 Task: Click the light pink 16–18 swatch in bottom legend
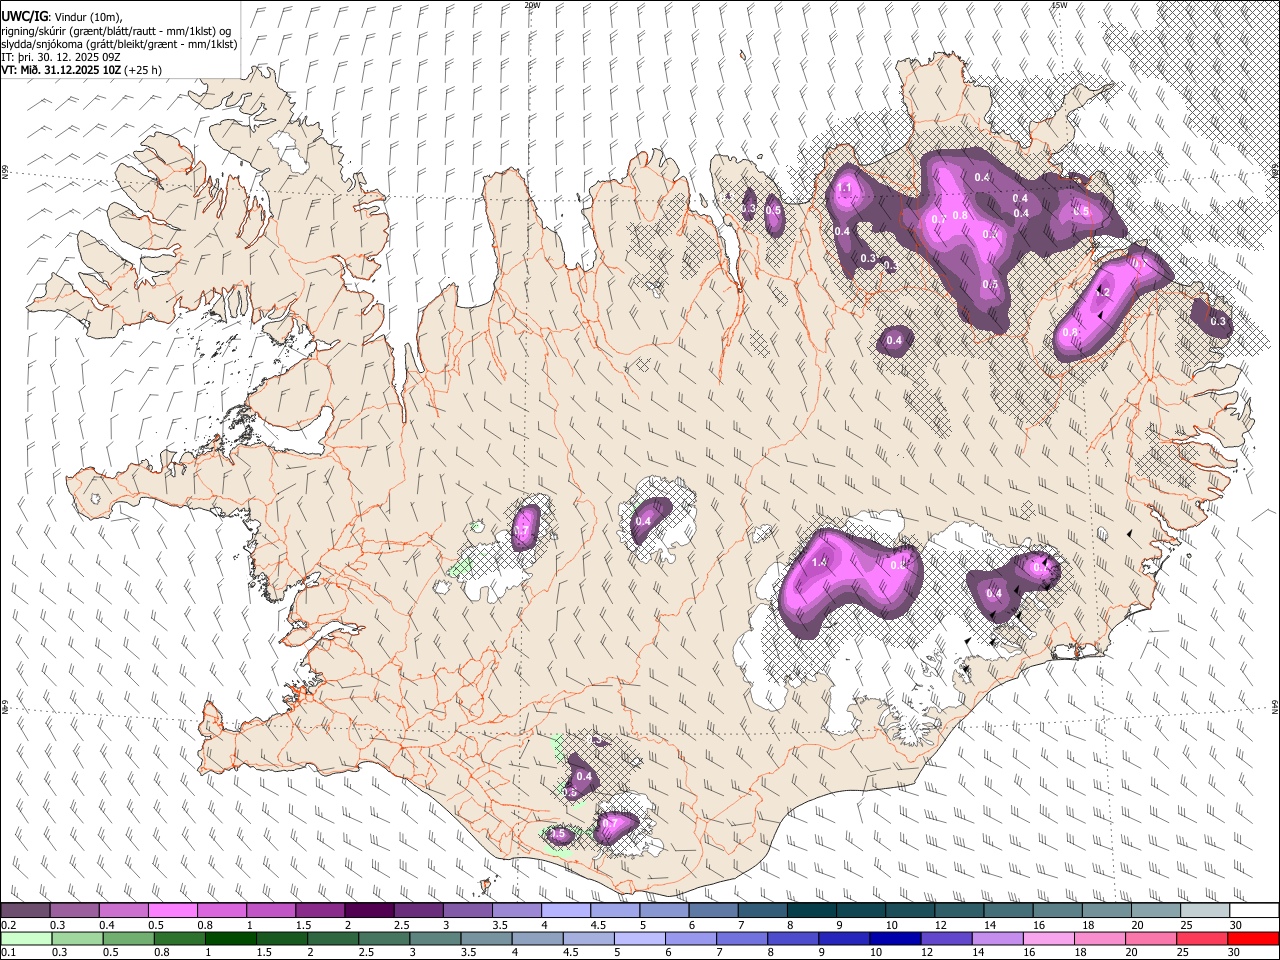(1049, 938)
